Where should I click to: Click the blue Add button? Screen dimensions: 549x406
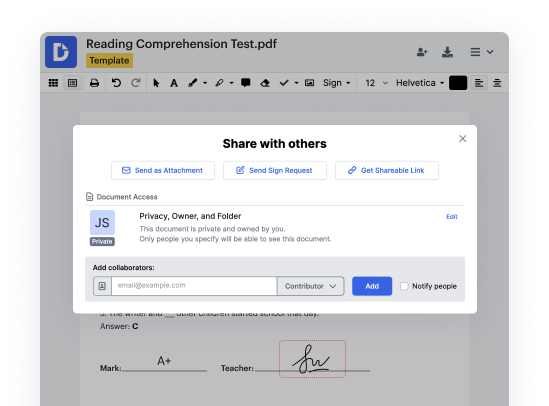372,286
